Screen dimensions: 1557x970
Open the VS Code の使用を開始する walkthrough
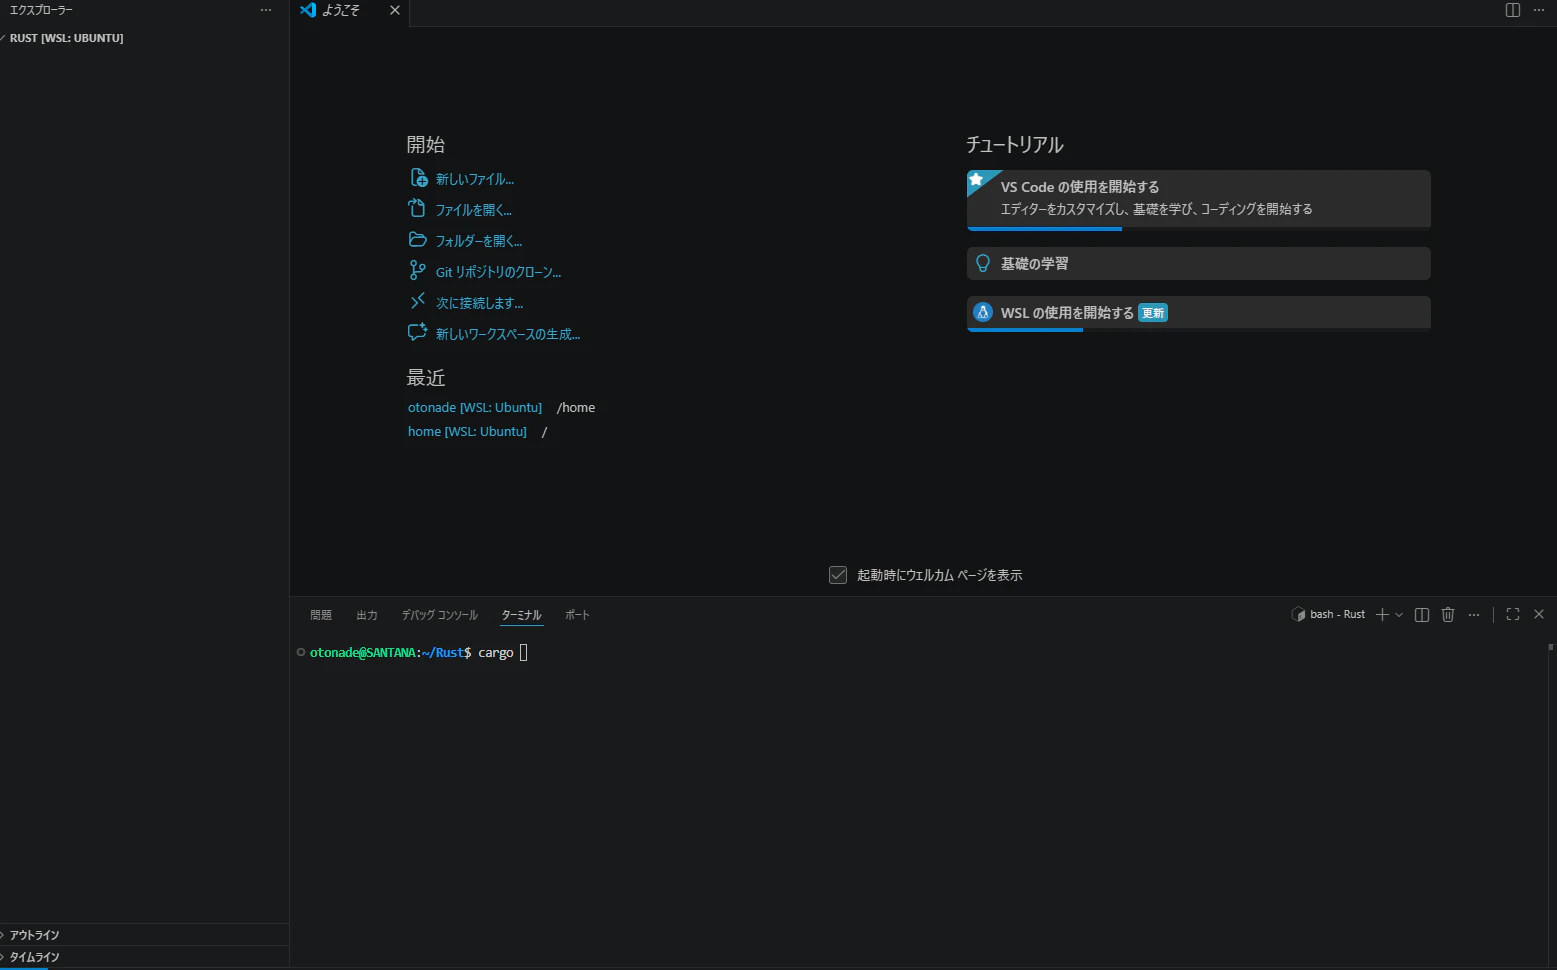point(1198,199)
